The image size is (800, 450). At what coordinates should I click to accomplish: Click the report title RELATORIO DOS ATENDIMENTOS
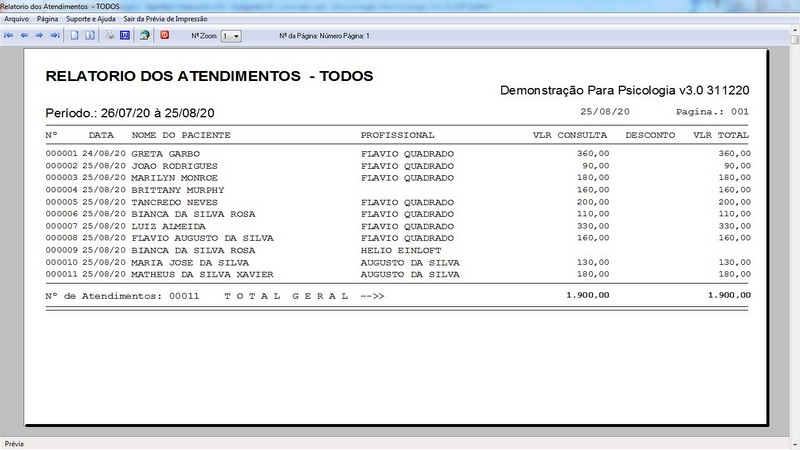tap(209, 76)
